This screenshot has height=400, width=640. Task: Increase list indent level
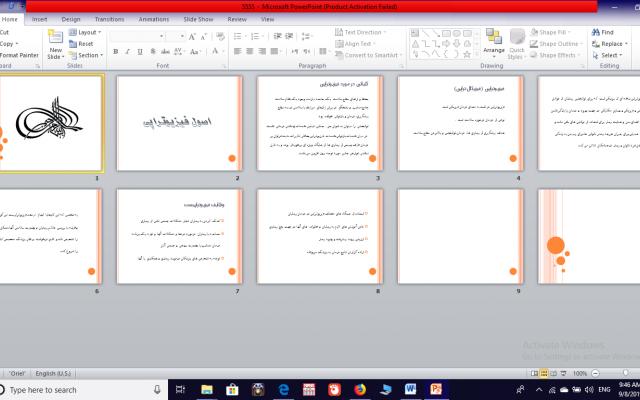[x=289, y=37]
